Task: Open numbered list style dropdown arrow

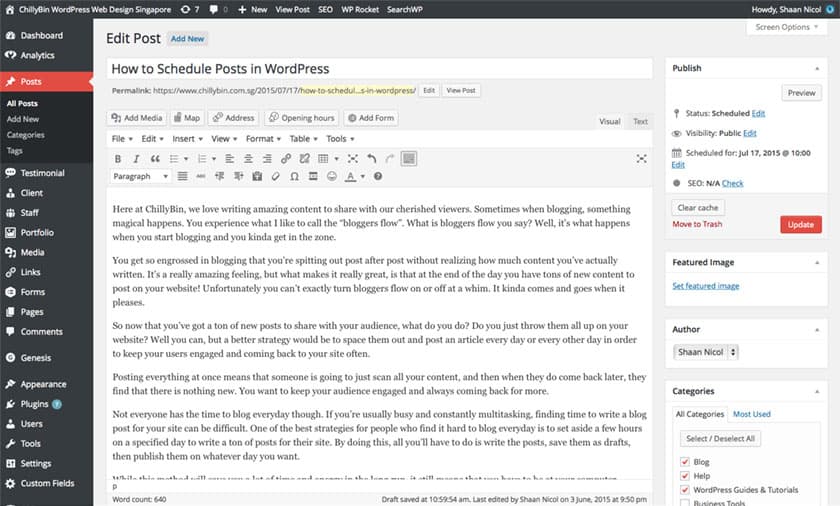Action: [214, 158]
